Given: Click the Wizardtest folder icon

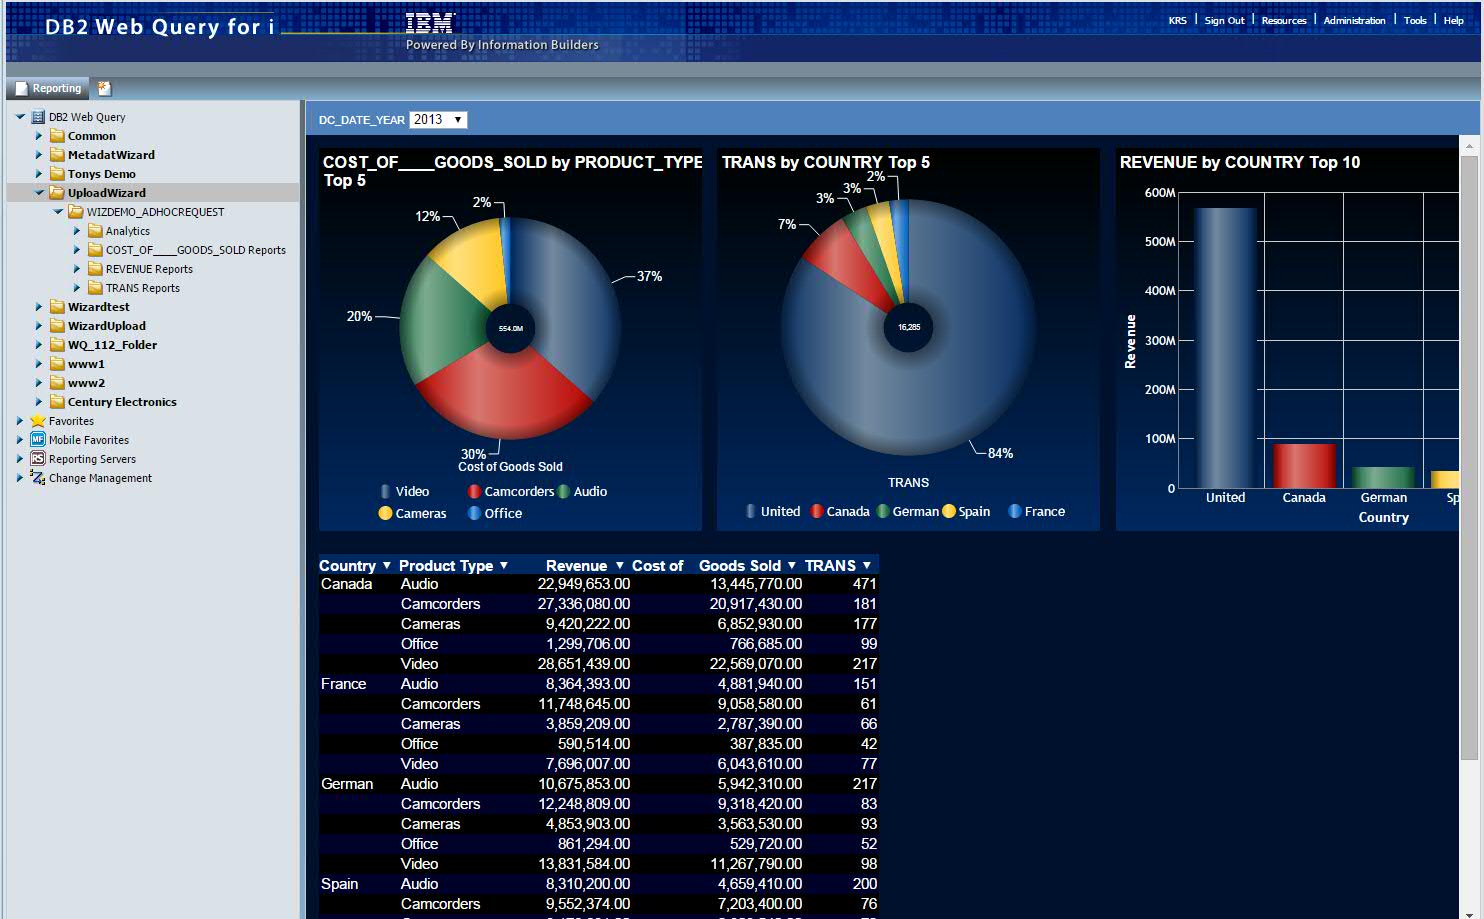Looking at the screenshot, I should pyautogui.click(x=57, y=307).
